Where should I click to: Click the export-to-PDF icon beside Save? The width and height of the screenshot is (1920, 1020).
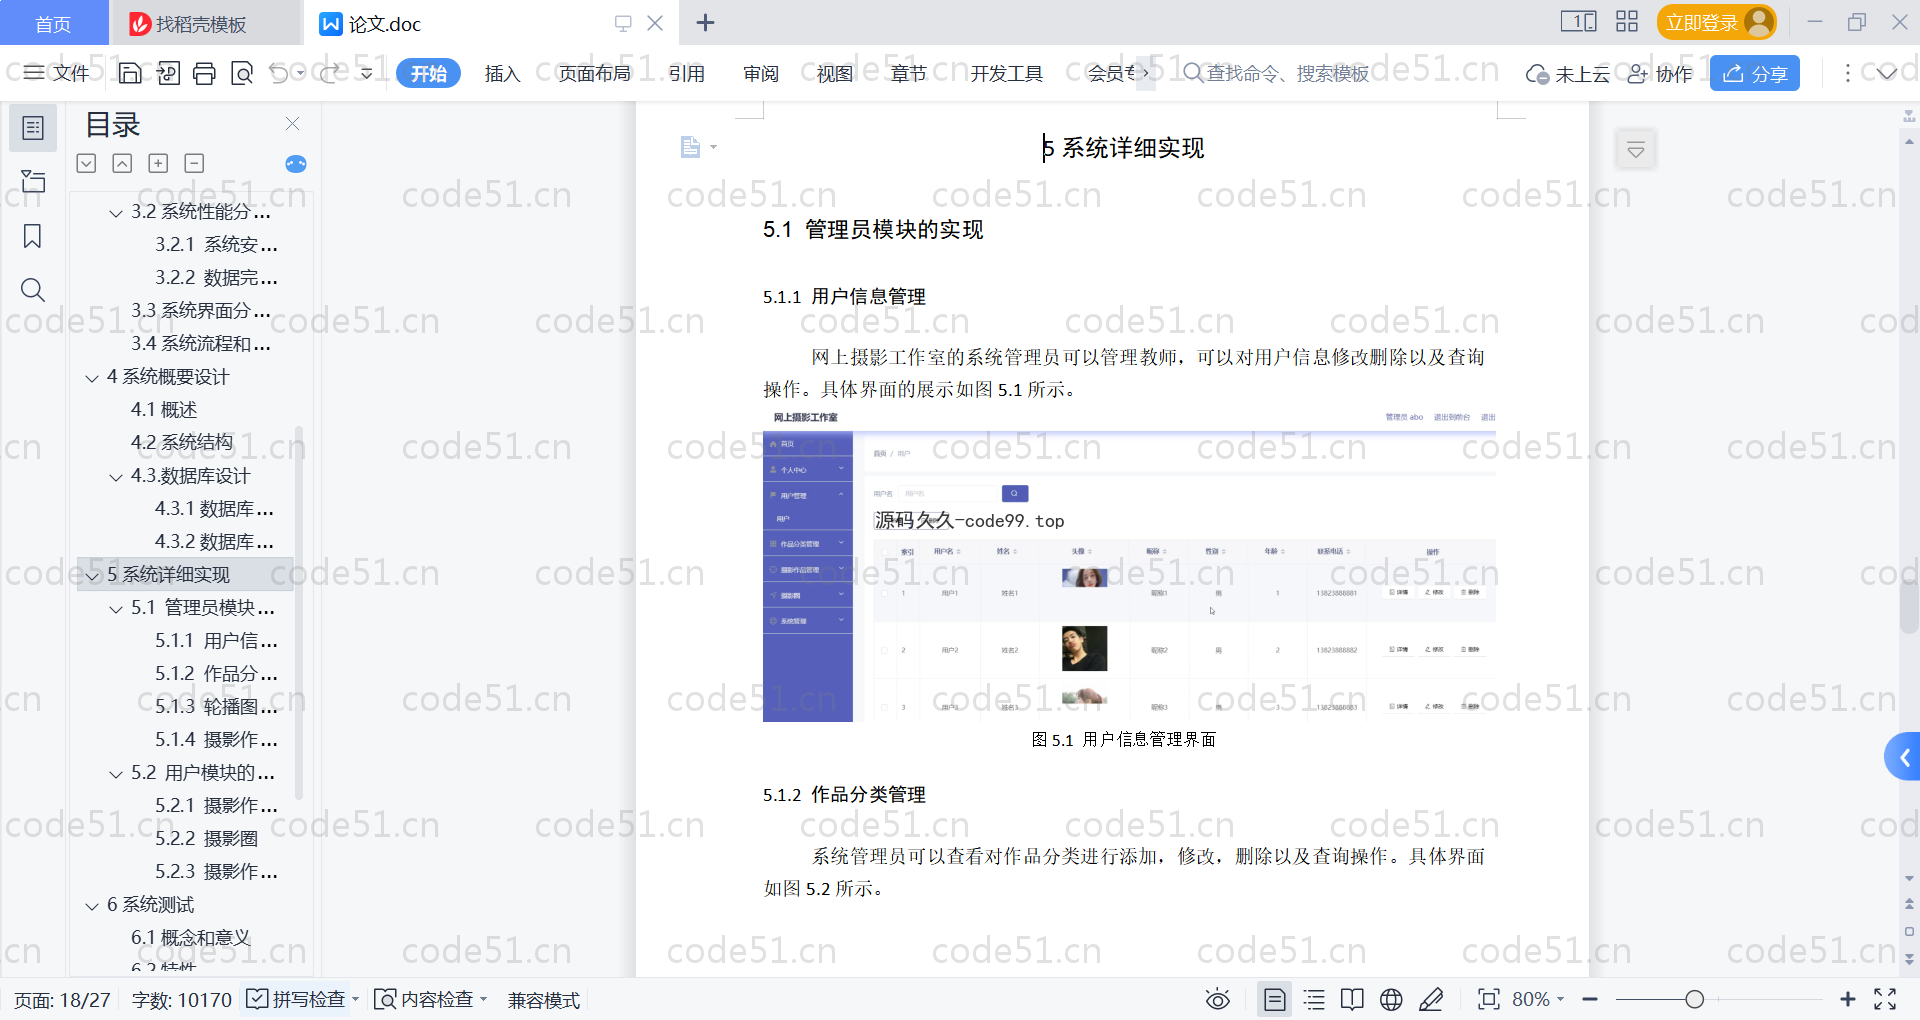click(168, 73)
